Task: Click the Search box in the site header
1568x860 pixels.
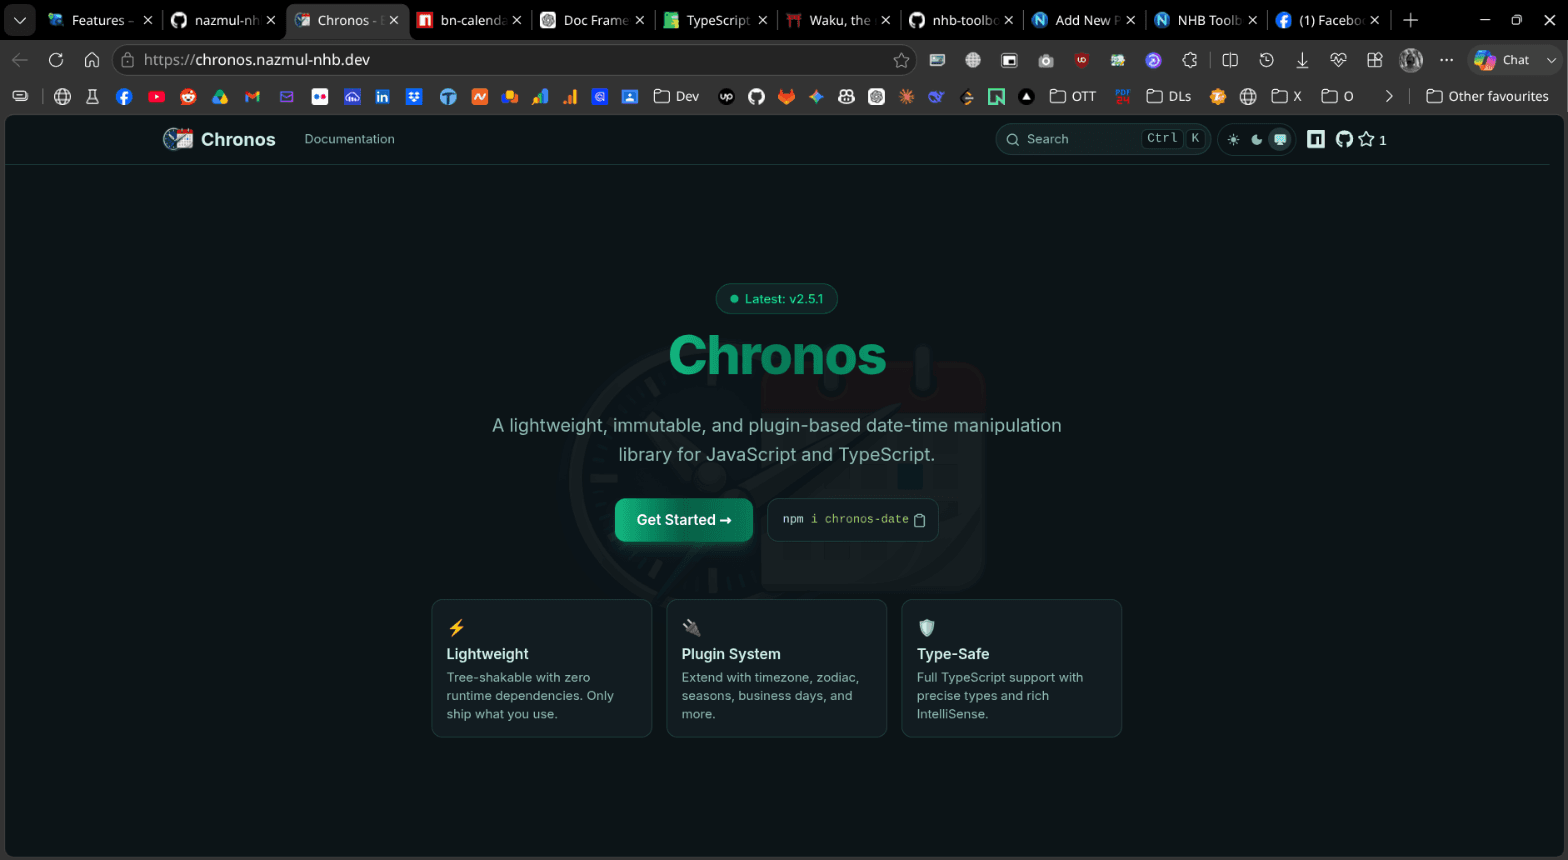Action: point(1103,139)
